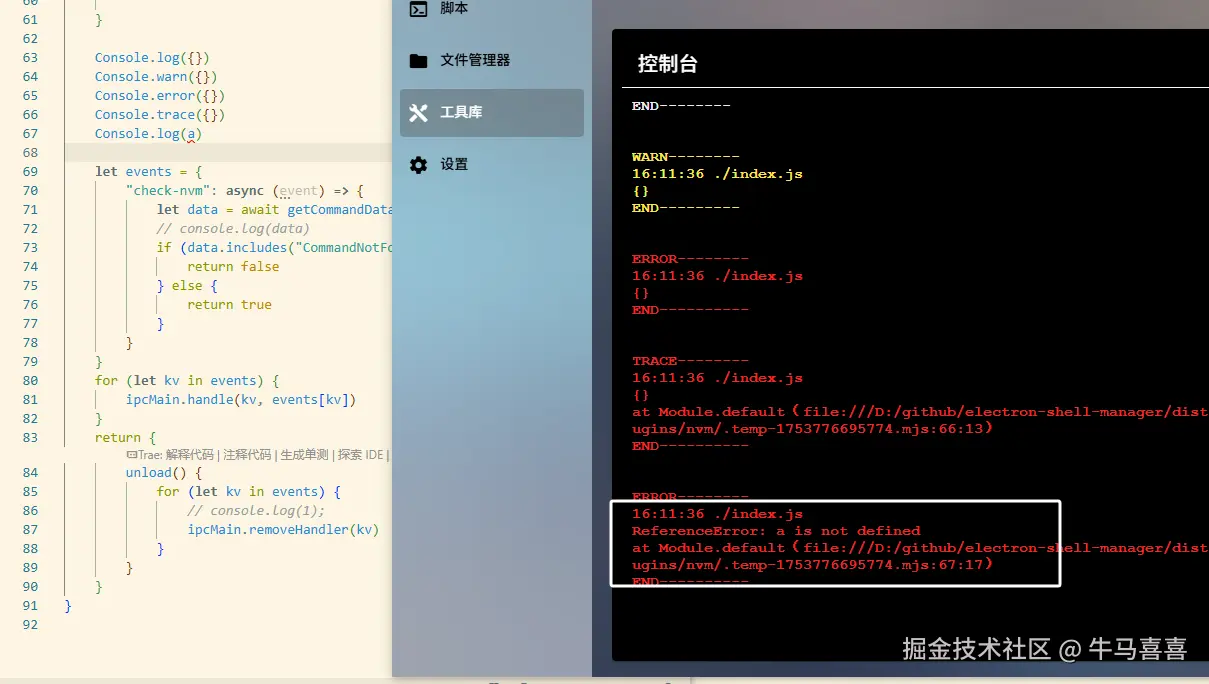The image size is (1209, 684).
Task: Click 'ipcMain.removeHandler(kv)' code line
Action: point(283,529)
